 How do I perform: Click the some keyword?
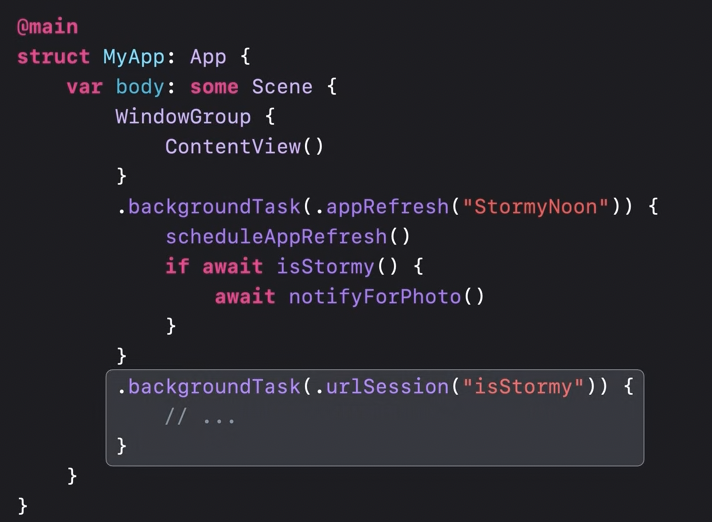click(x=214, y=87)
